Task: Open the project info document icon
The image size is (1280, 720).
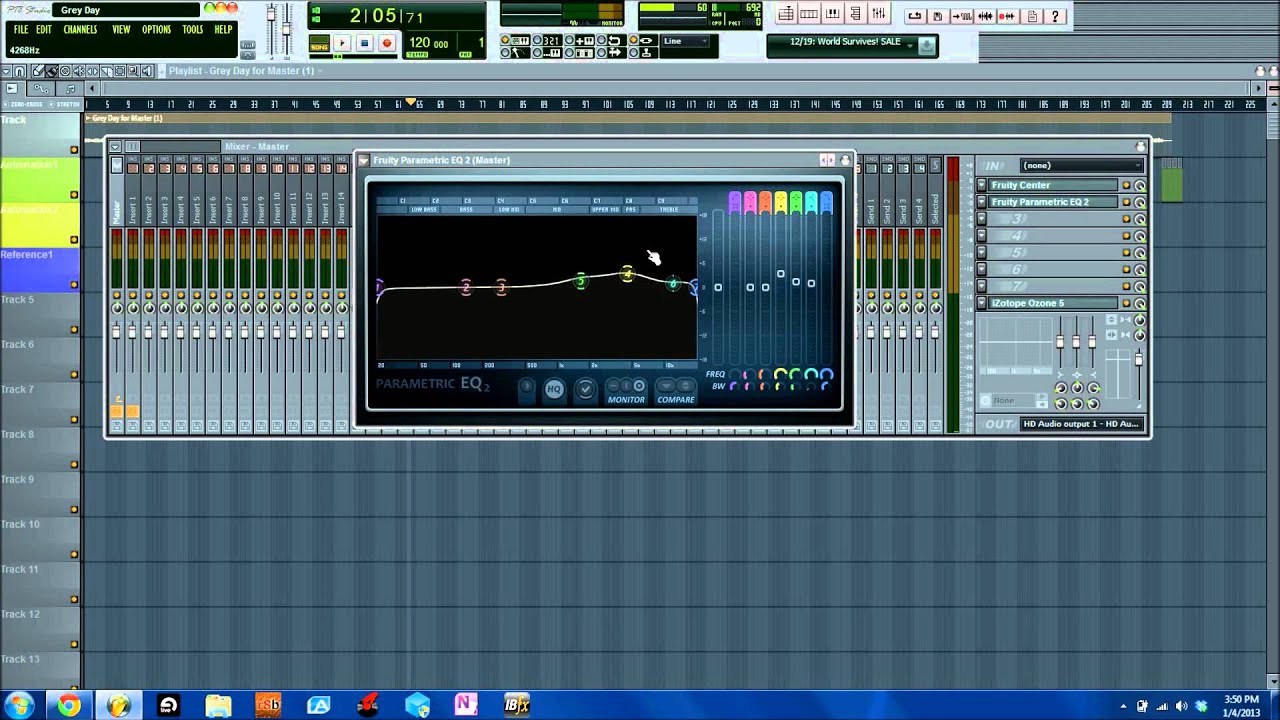Action: (1032, 16)
